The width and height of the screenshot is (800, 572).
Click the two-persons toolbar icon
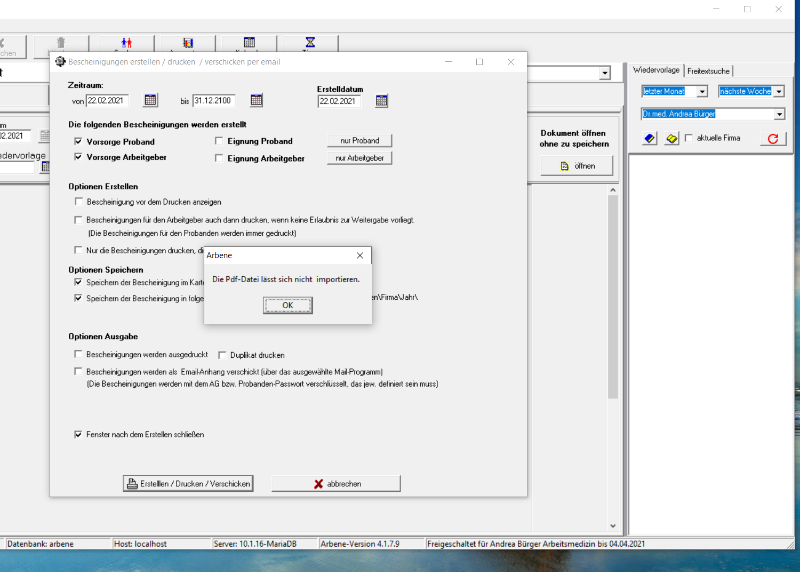[x=126, y=44]
